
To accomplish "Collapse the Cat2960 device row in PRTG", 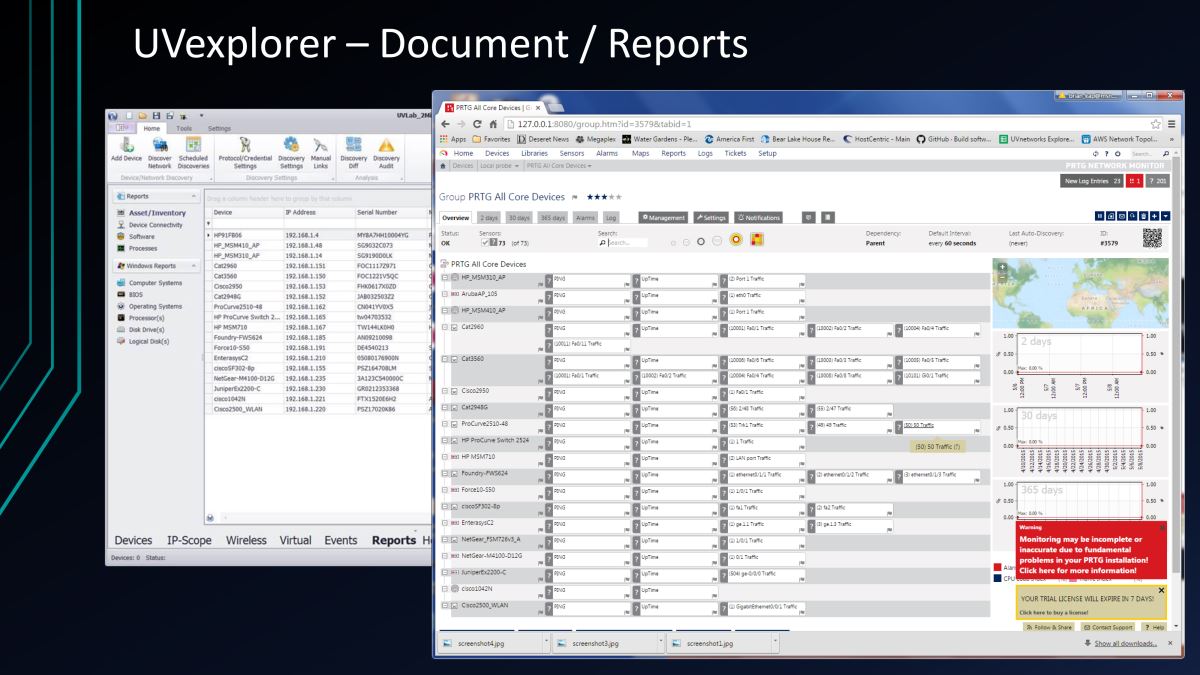I will point(445,327).
